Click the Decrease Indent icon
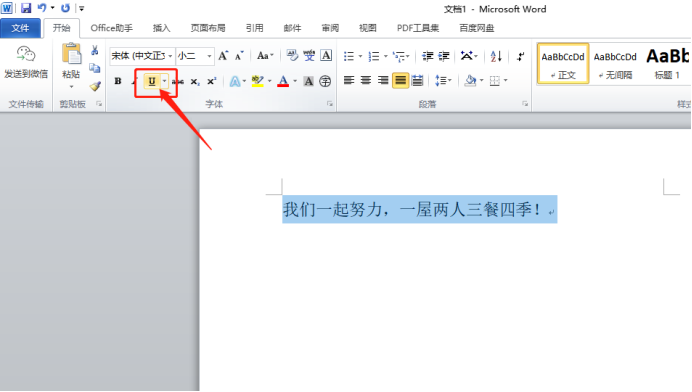The width and height of the screenshot is (692, 392). coord(427,56)
